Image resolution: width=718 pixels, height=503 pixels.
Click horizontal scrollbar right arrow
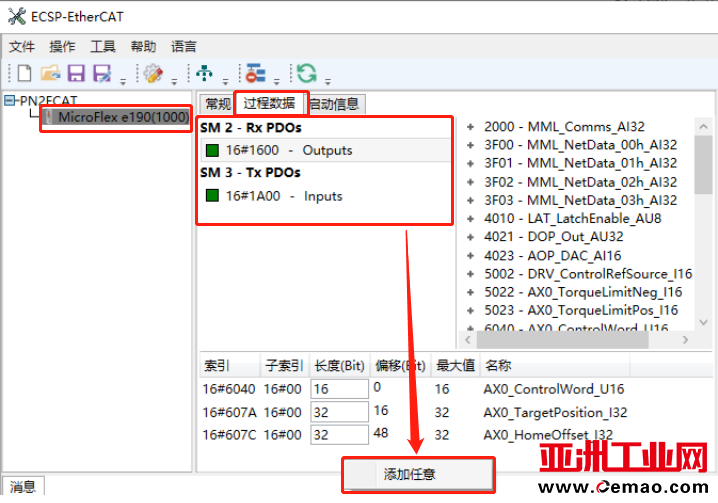685,340
